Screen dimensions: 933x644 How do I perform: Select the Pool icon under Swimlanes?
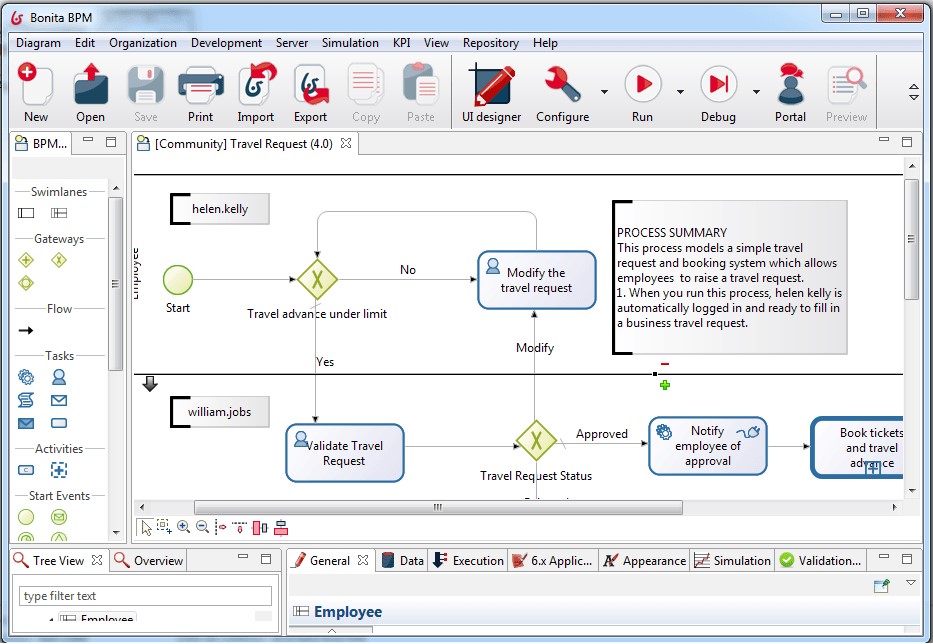coord(27,213)
